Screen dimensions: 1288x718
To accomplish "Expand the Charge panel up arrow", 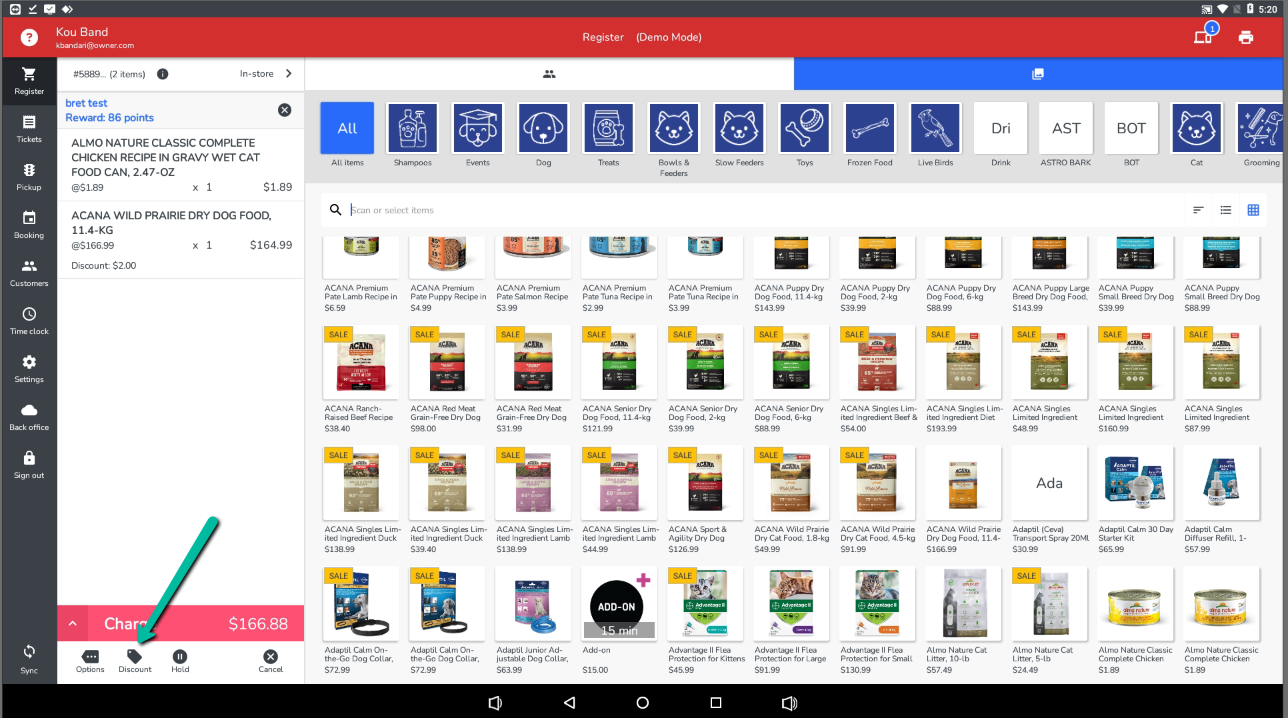I will click(x=72, y=624).
